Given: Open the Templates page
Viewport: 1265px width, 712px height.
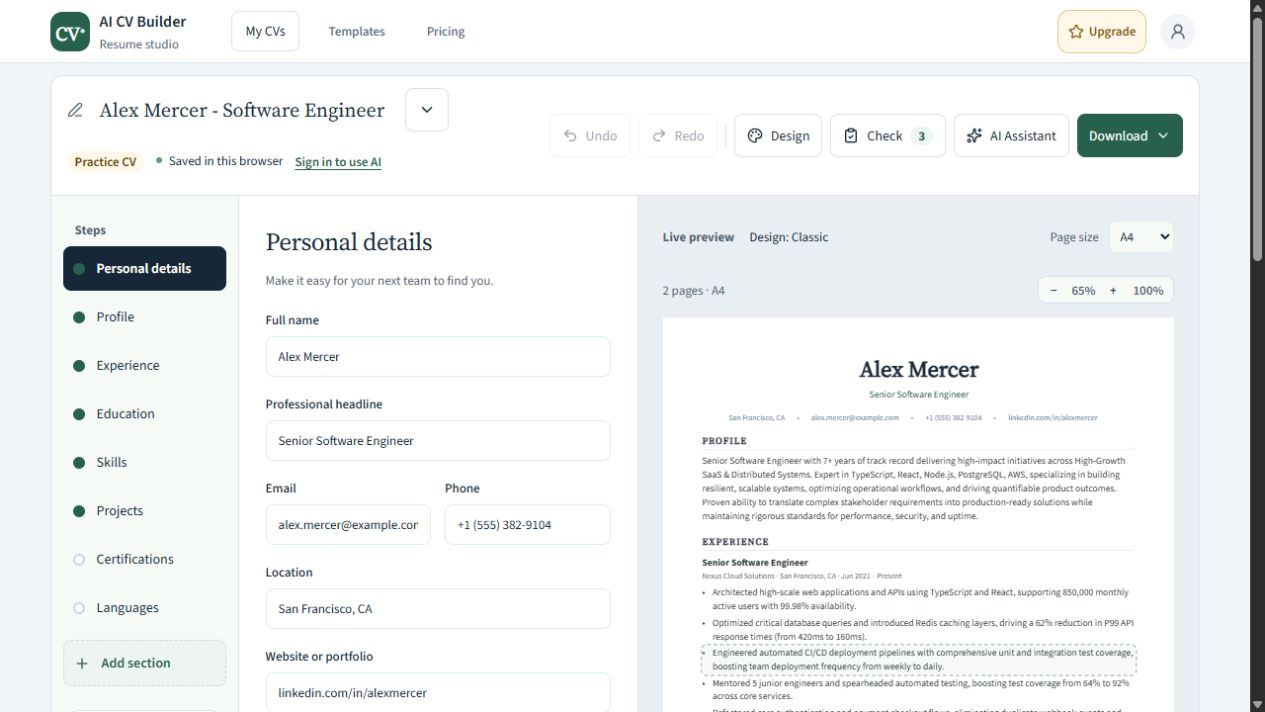Looking at the screenshot, I should tap(357, 32).
